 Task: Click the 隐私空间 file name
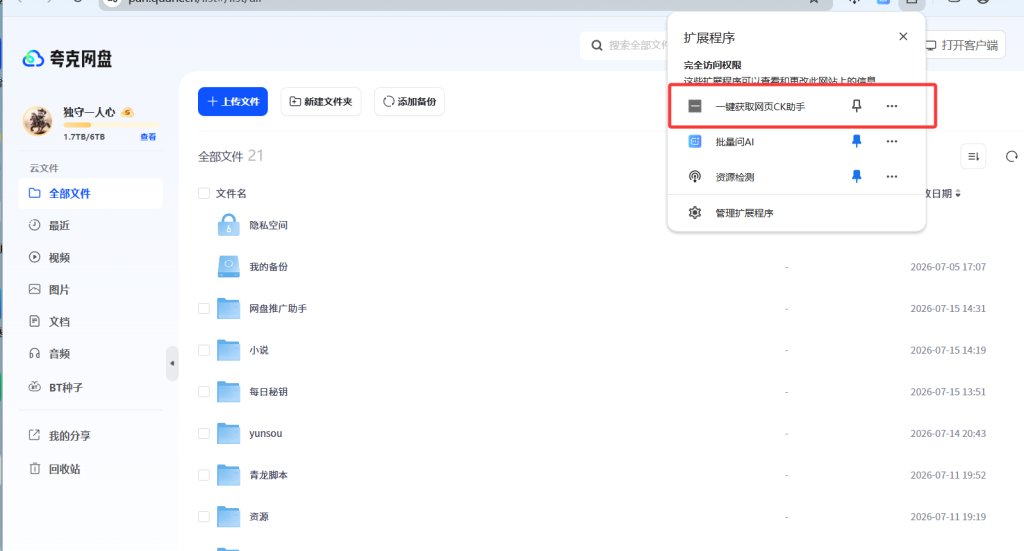[268, 225]
